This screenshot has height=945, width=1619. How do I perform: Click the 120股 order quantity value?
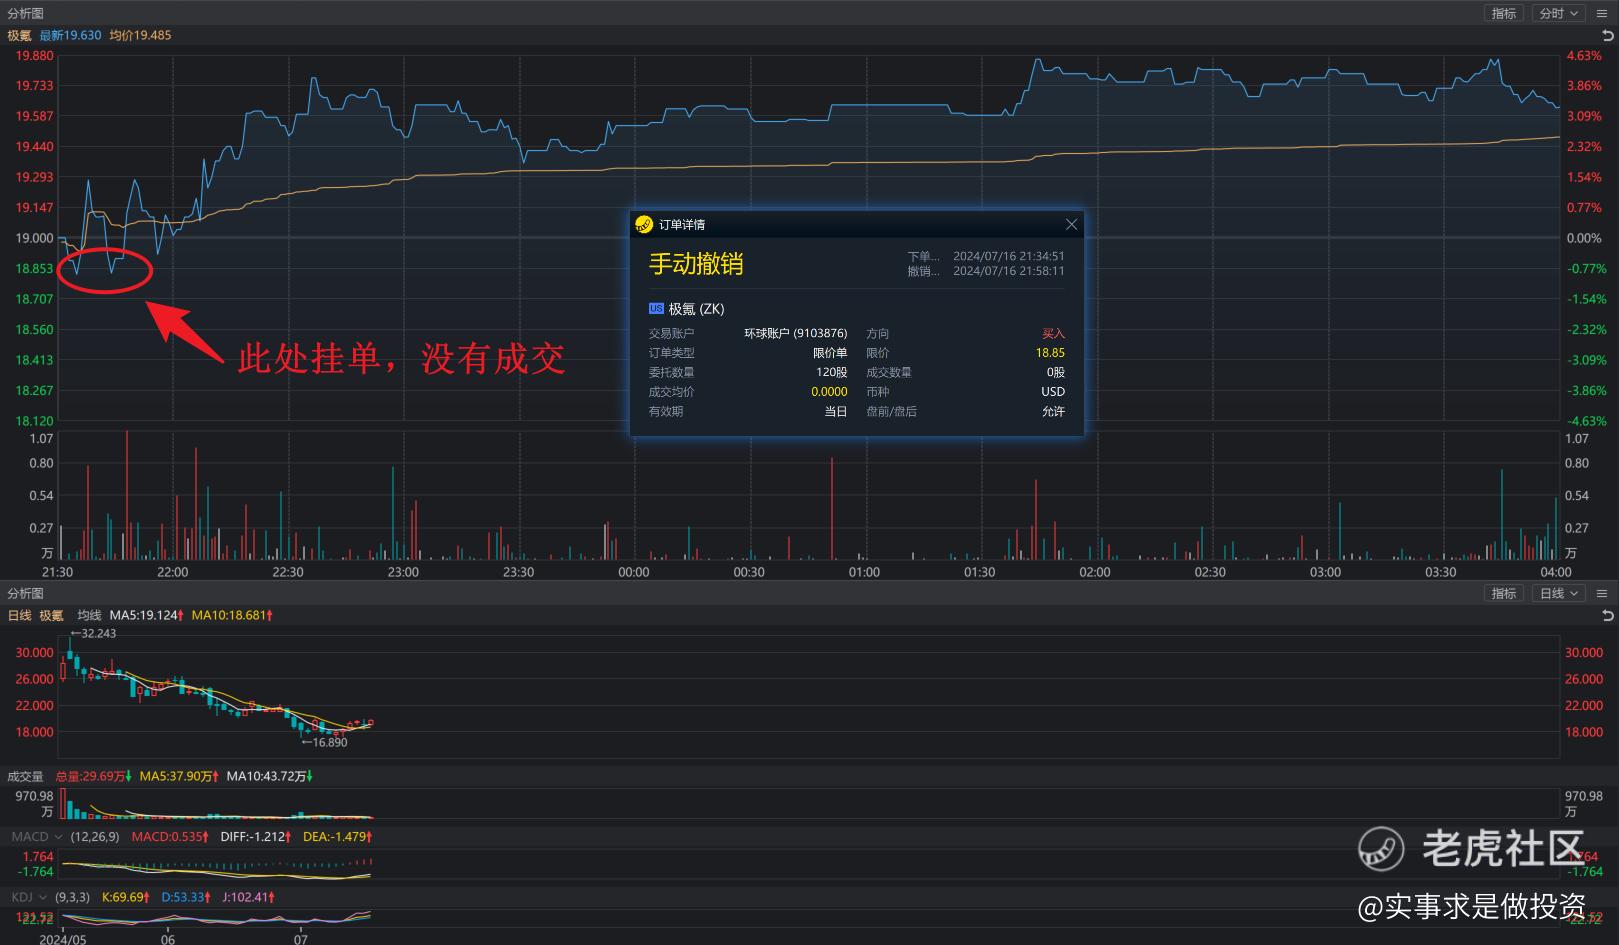click(831, 372)
